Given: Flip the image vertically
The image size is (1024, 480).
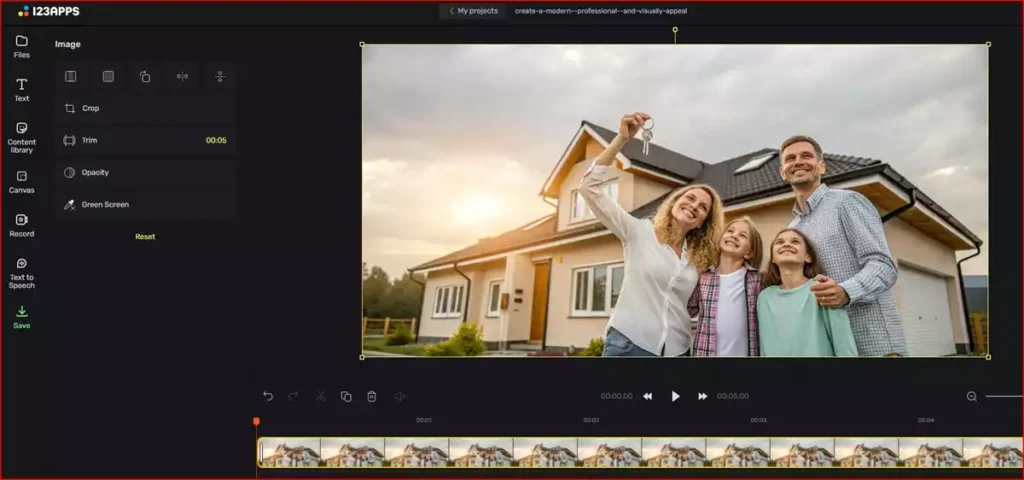Looking at the screenshot, I should [219, 76].
